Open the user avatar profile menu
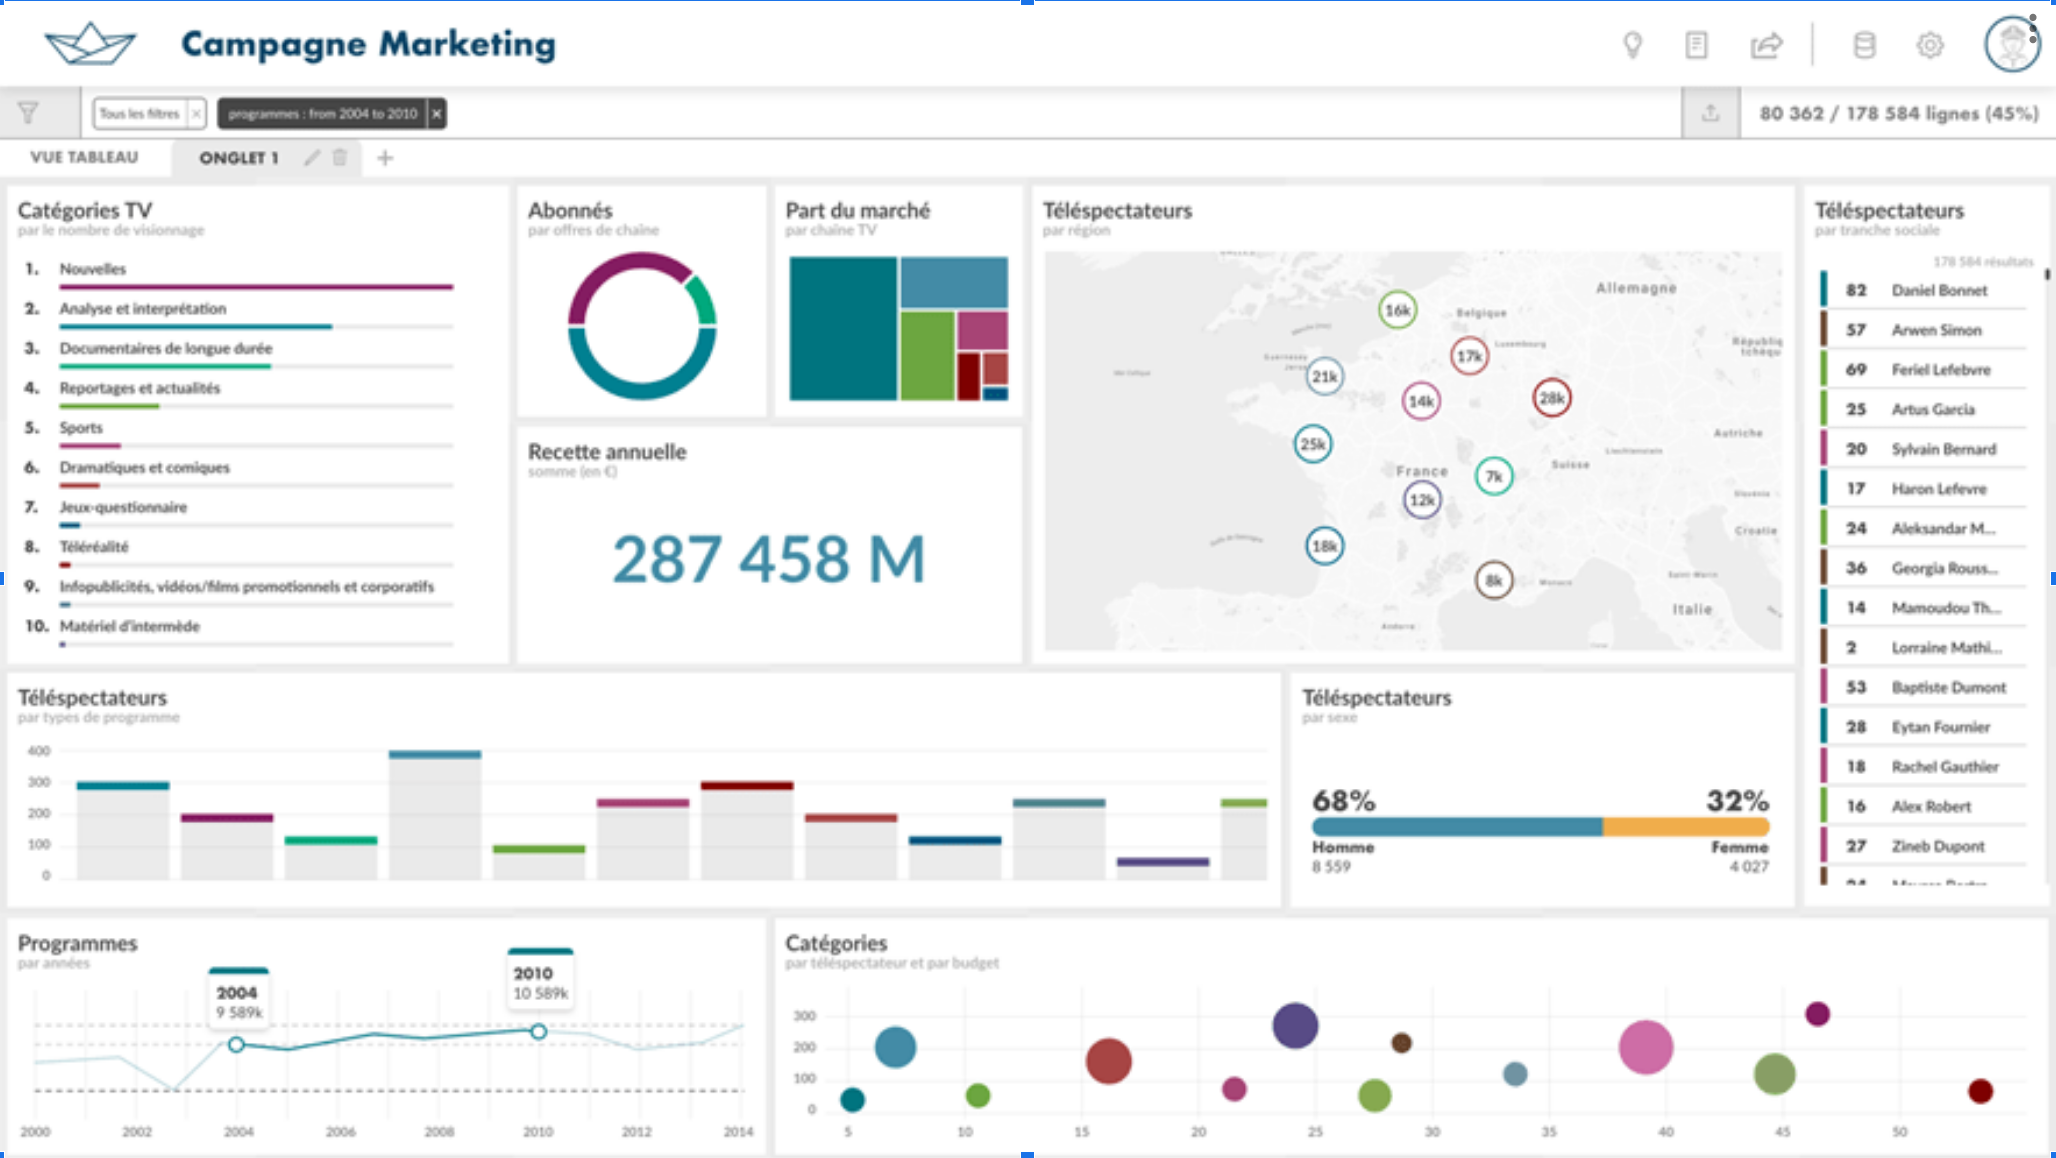 coord(2012,44)
